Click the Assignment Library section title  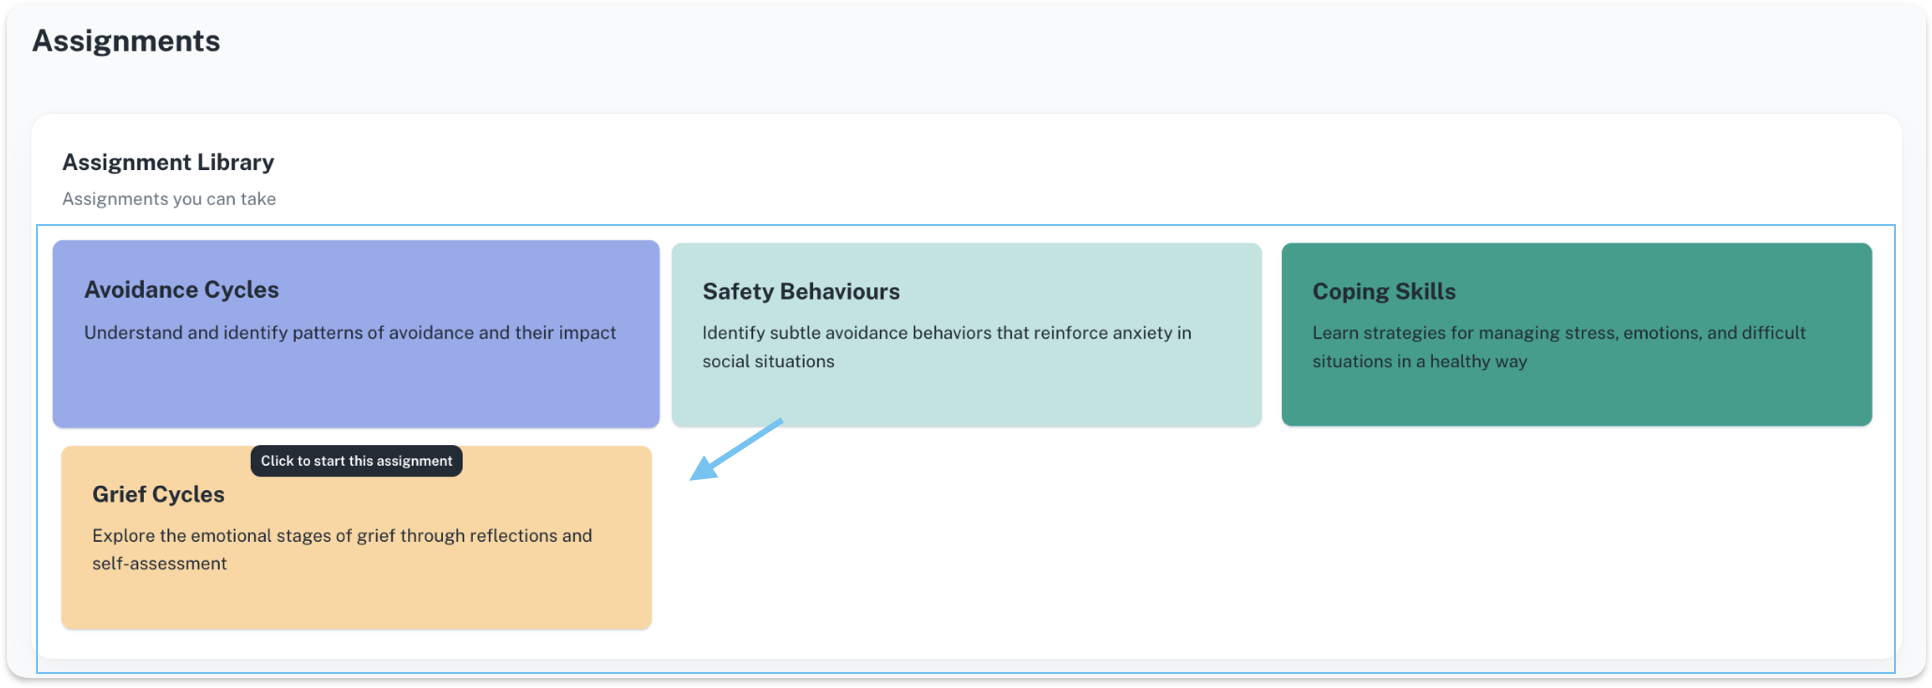[x=168, y=162]
